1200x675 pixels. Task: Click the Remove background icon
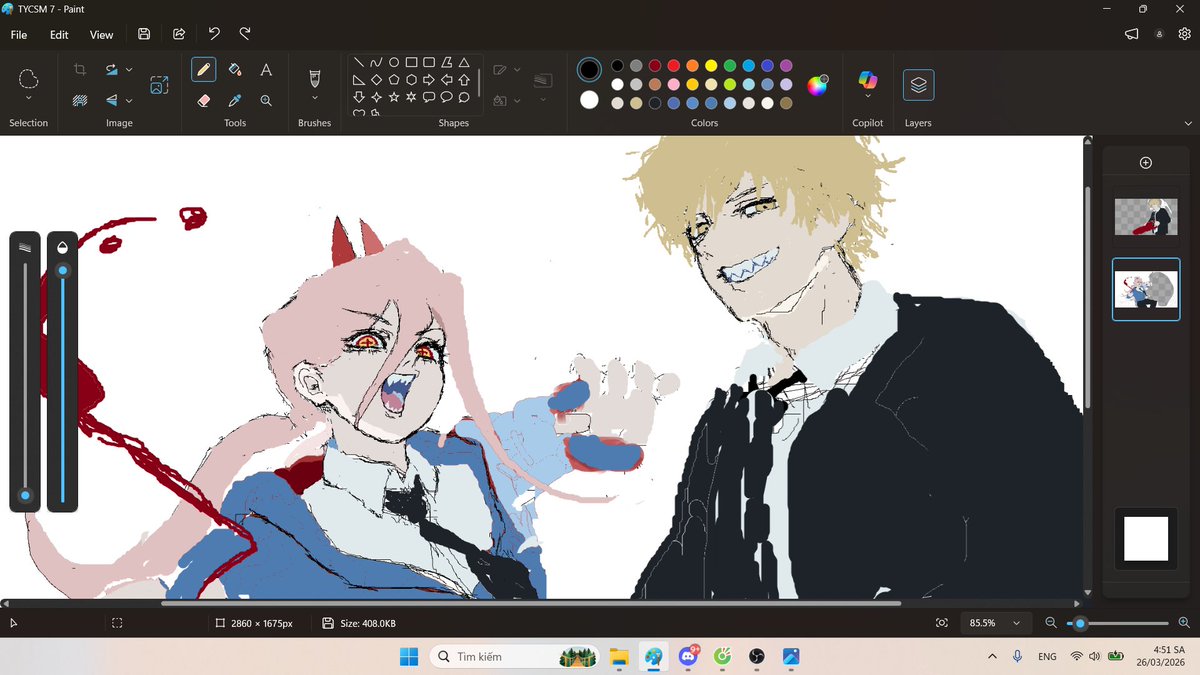80,100
